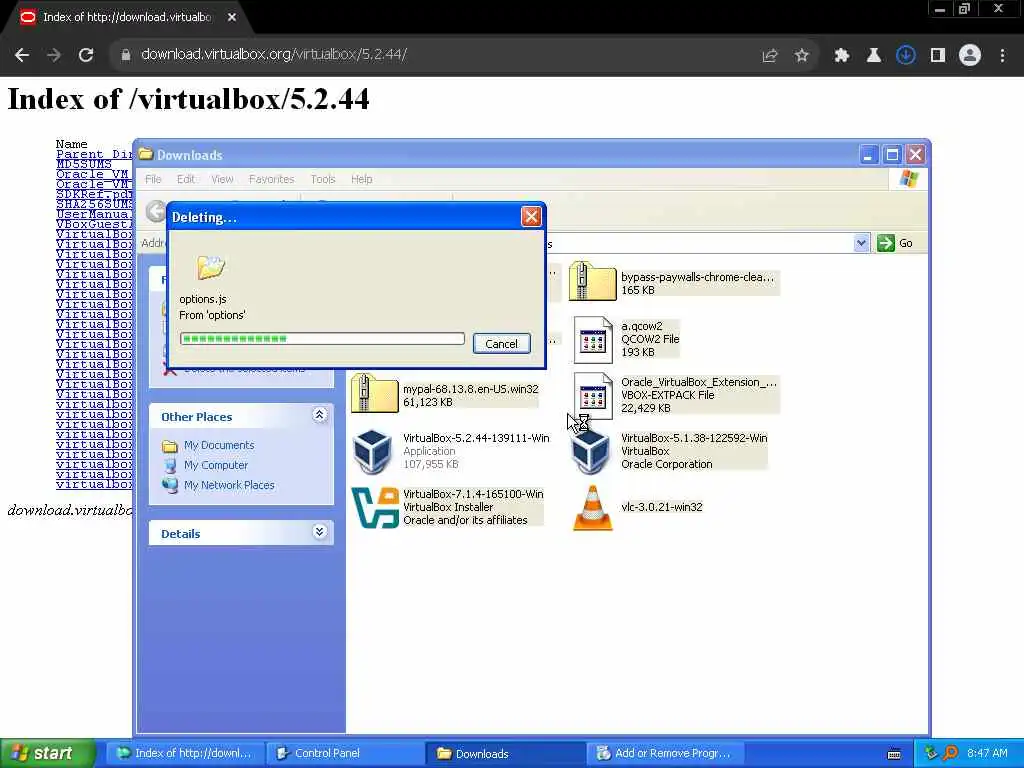
Task: Click the Downloads taskbar button
Action: (506, 753)
